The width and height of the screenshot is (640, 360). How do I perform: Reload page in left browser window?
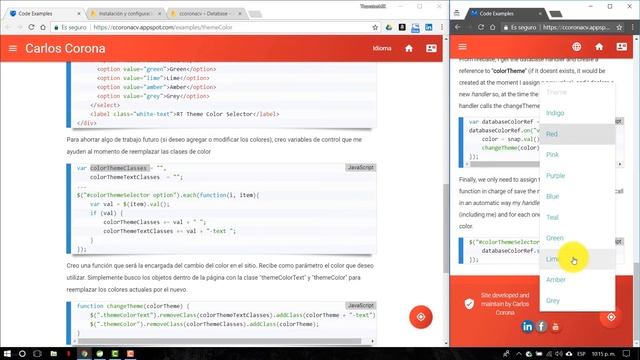tap(31, 27)
